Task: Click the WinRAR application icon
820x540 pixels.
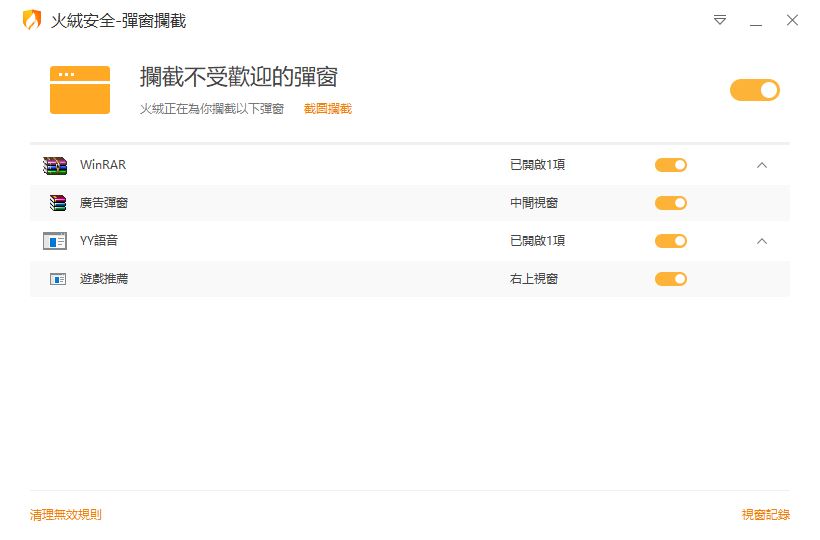Action: click(x=54, y=165)
